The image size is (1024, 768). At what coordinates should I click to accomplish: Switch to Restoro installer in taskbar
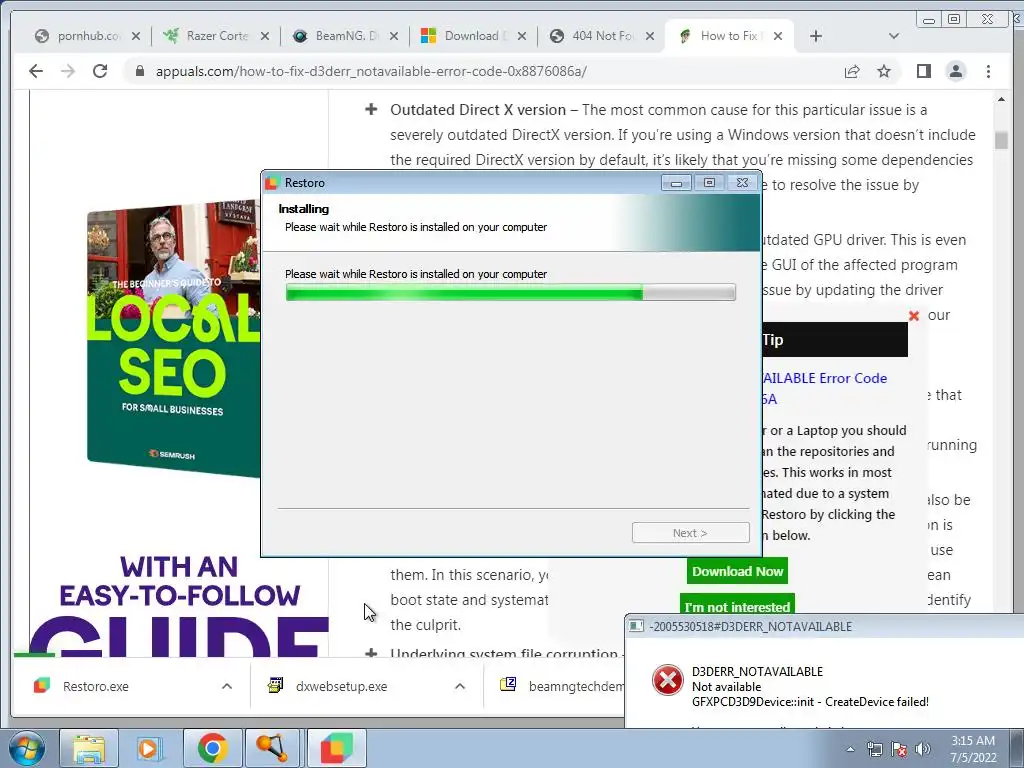[336, 748]
